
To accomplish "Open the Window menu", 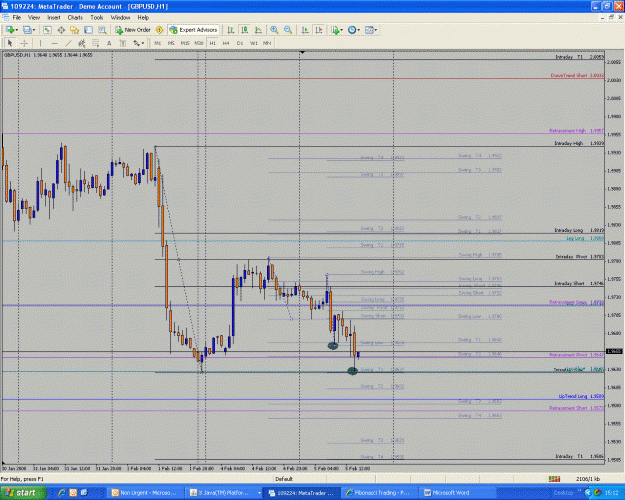I will click(x=120, y=18).
